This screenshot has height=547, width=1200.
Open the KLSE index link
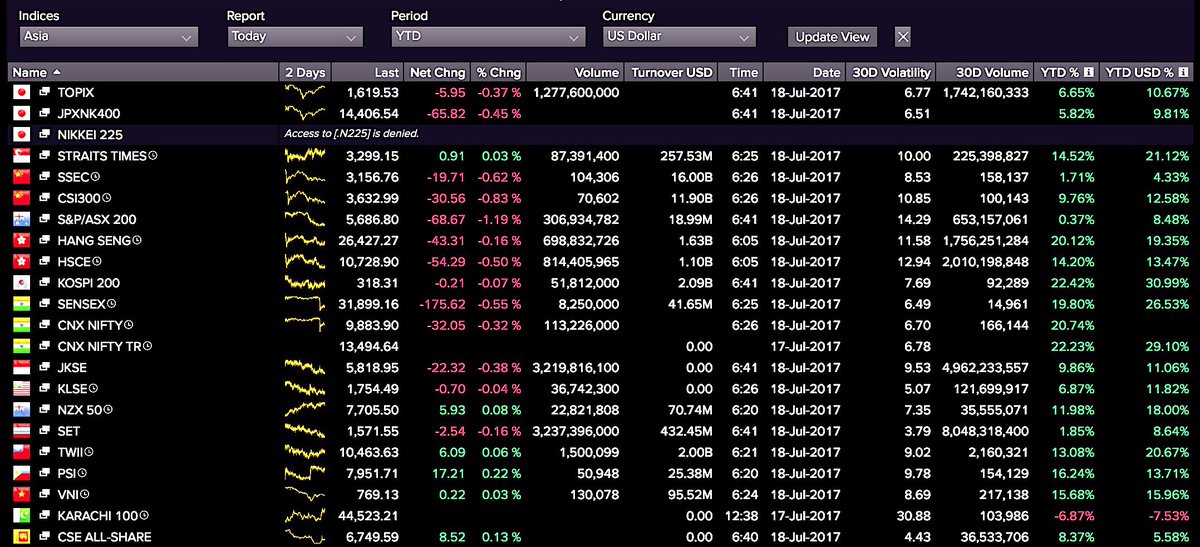(73, 388)
